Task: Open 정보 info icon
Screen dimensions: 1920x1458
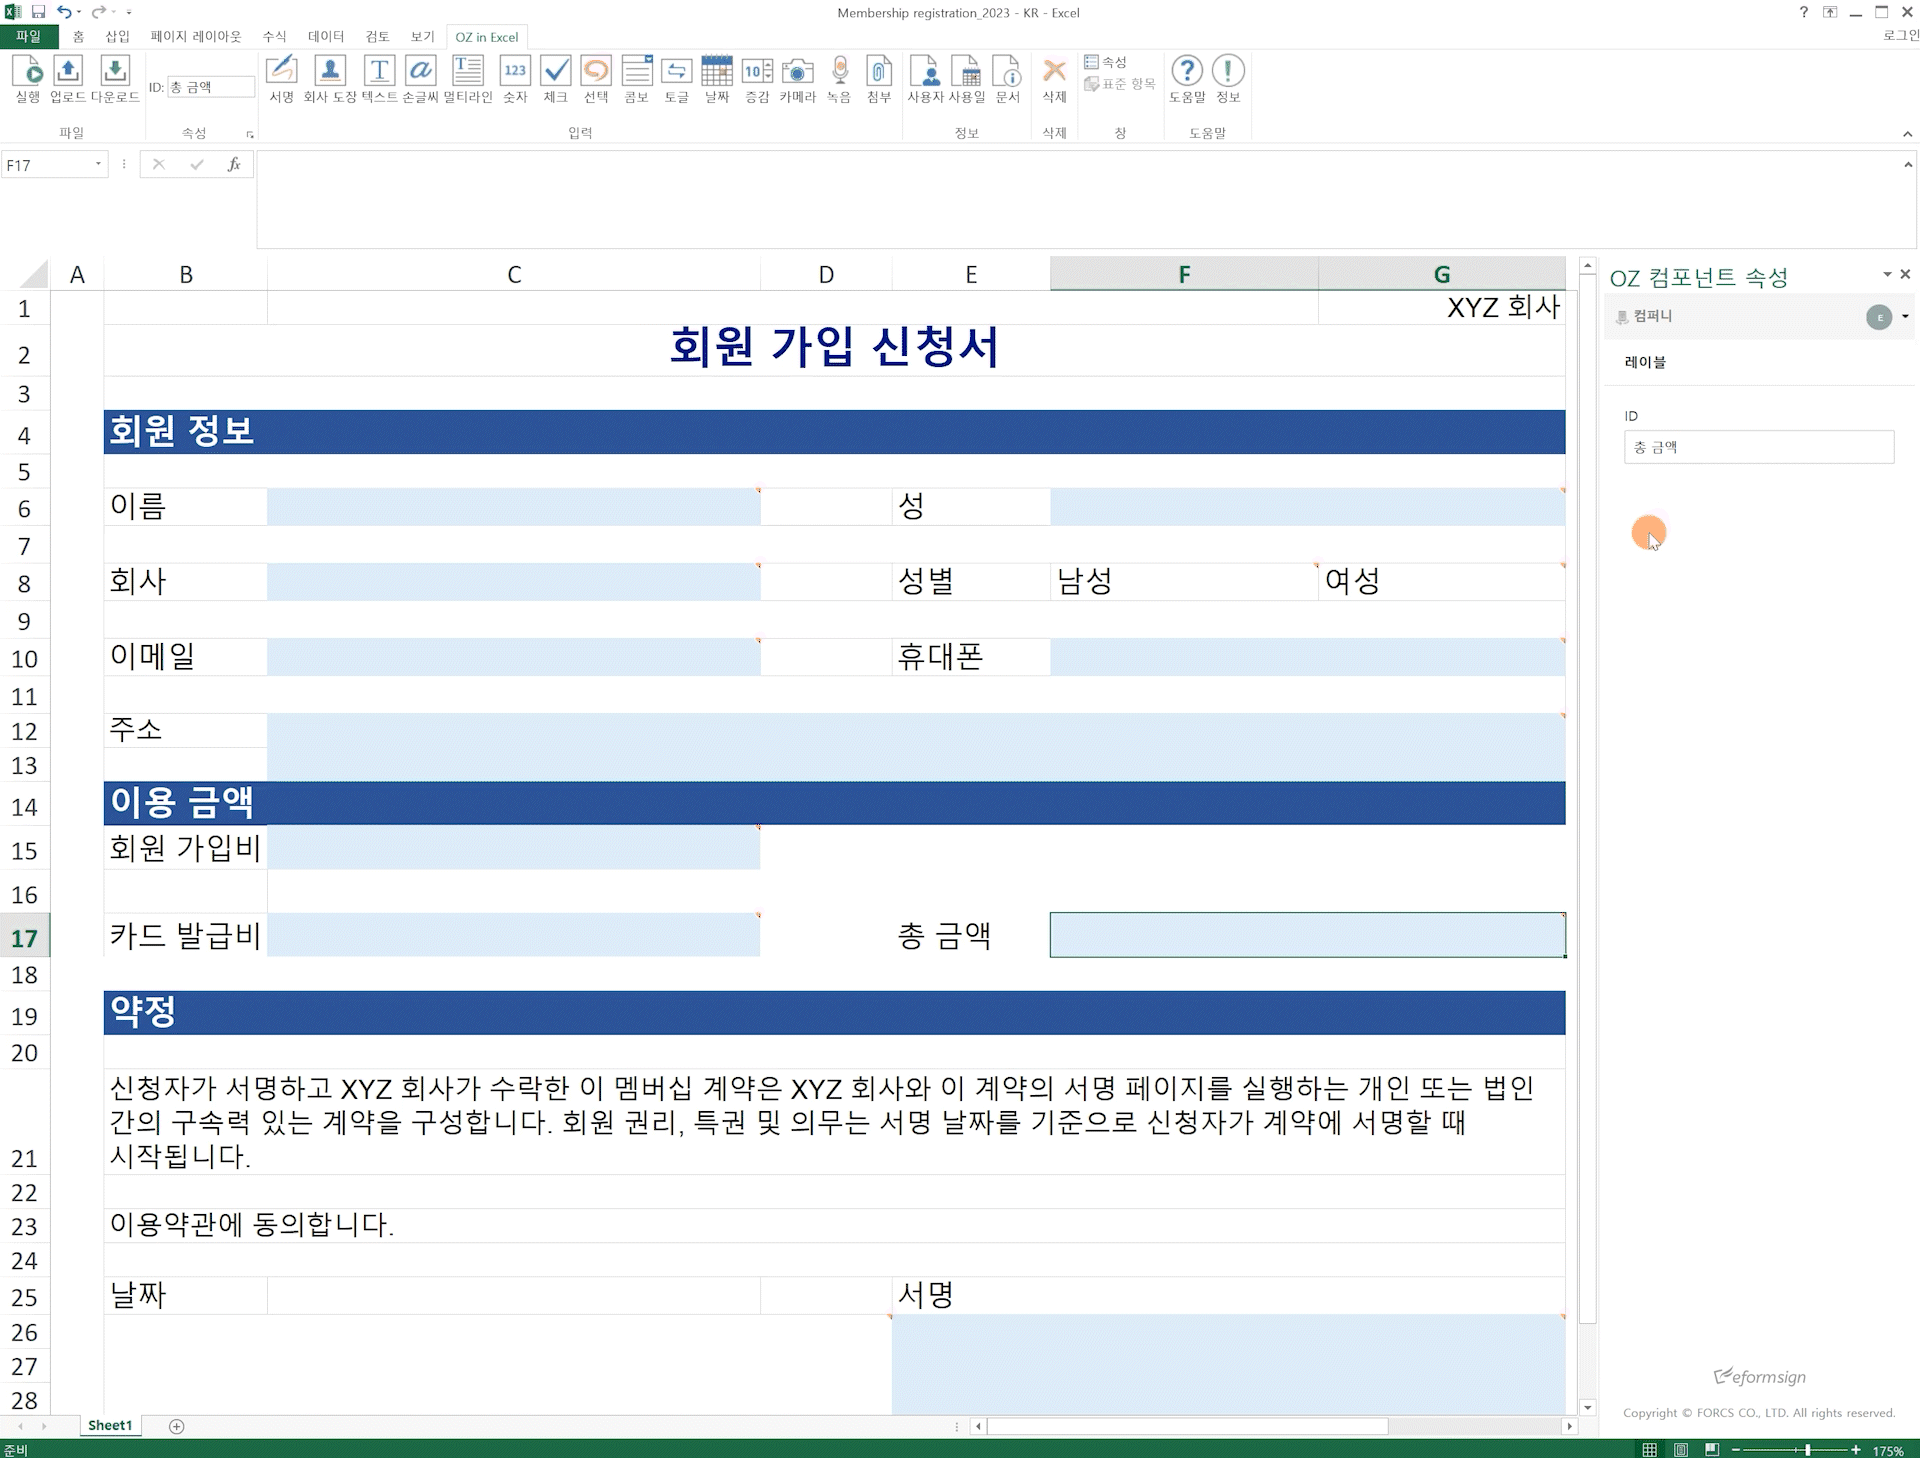Action: click(x=1228, y=79)
